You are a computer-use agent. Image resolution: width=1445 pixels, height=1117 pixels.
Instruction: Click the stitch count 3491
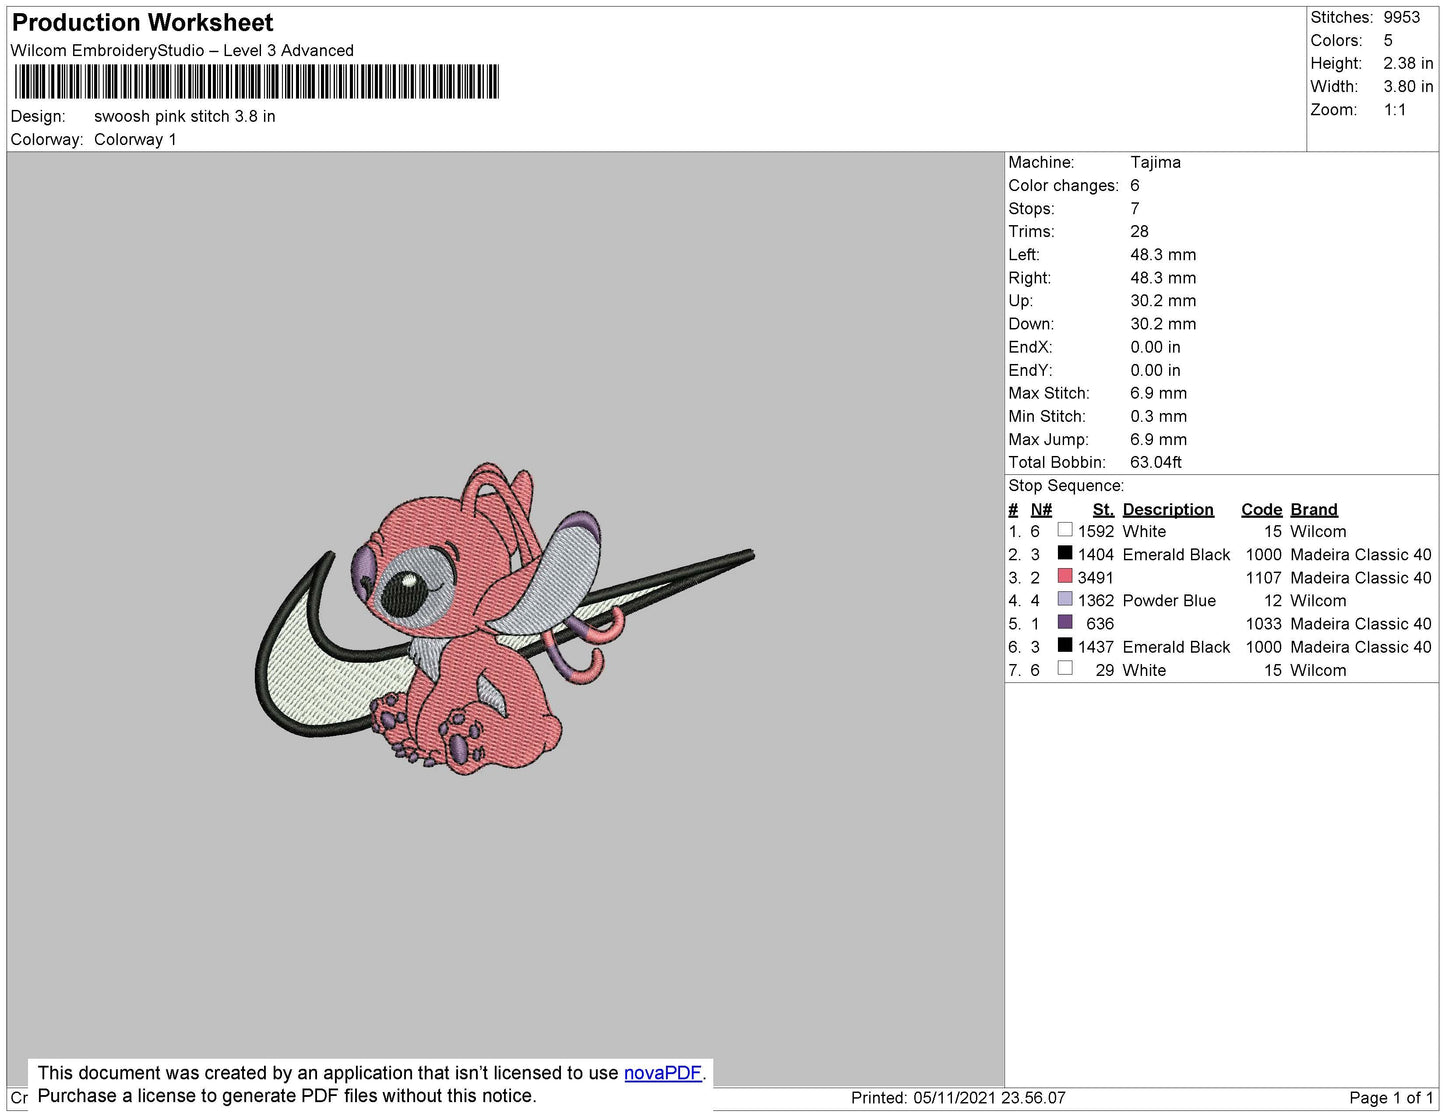point(1095,577)
